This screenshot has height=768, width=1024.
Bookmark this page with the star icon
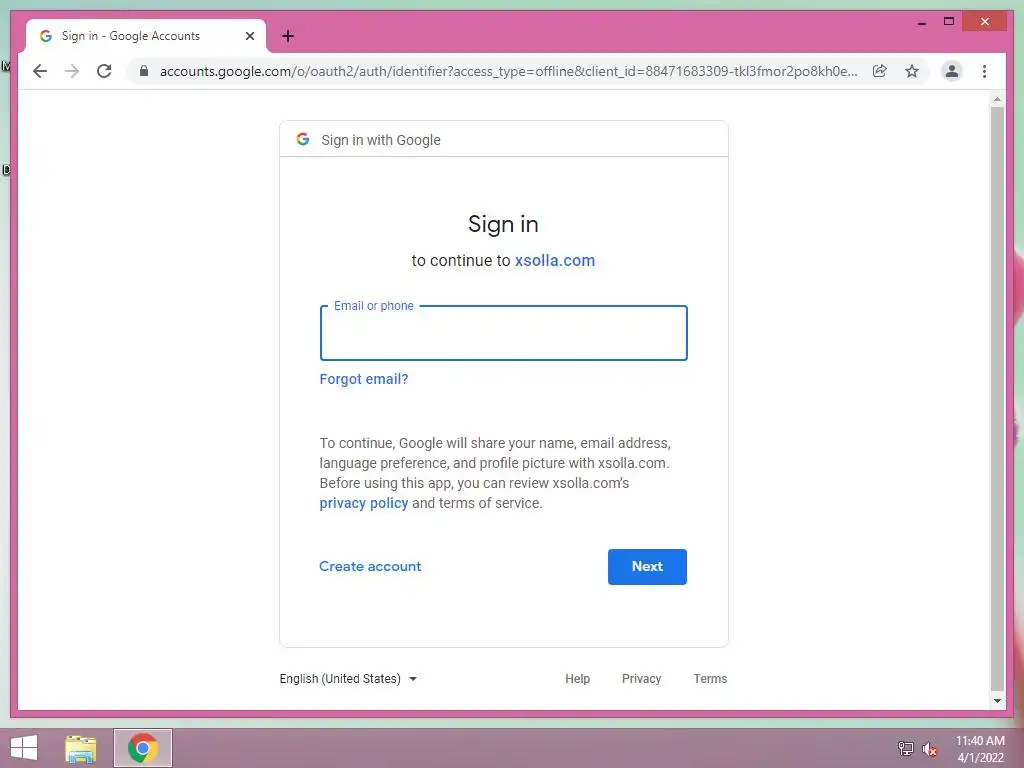coord(912,71)
